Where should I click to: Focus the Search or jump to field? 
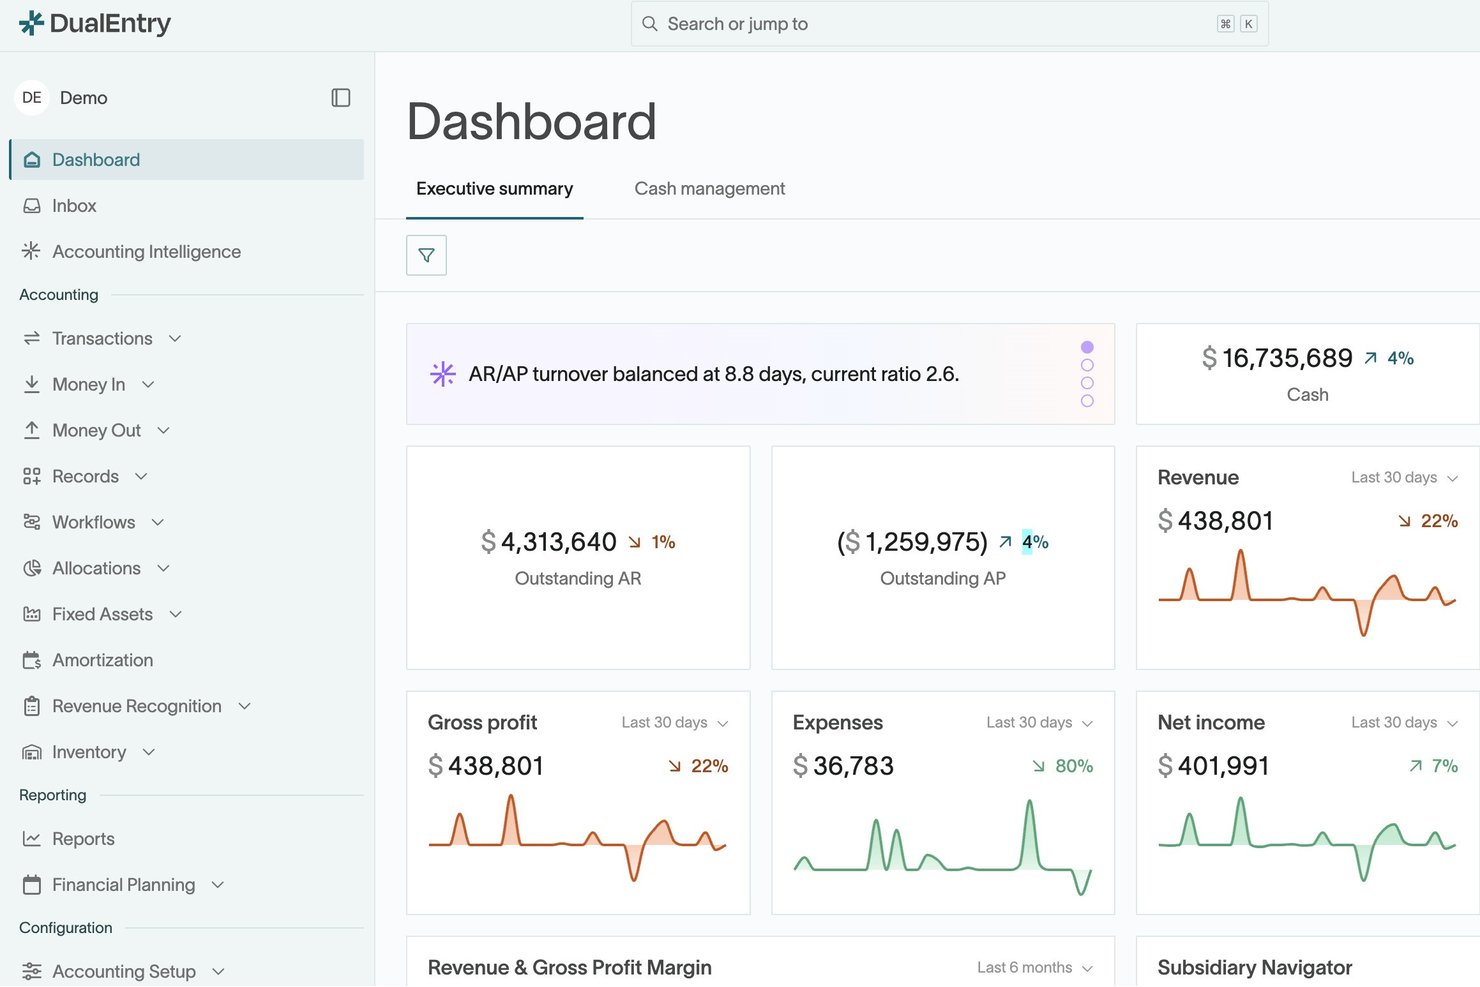[x=950, y=24]
